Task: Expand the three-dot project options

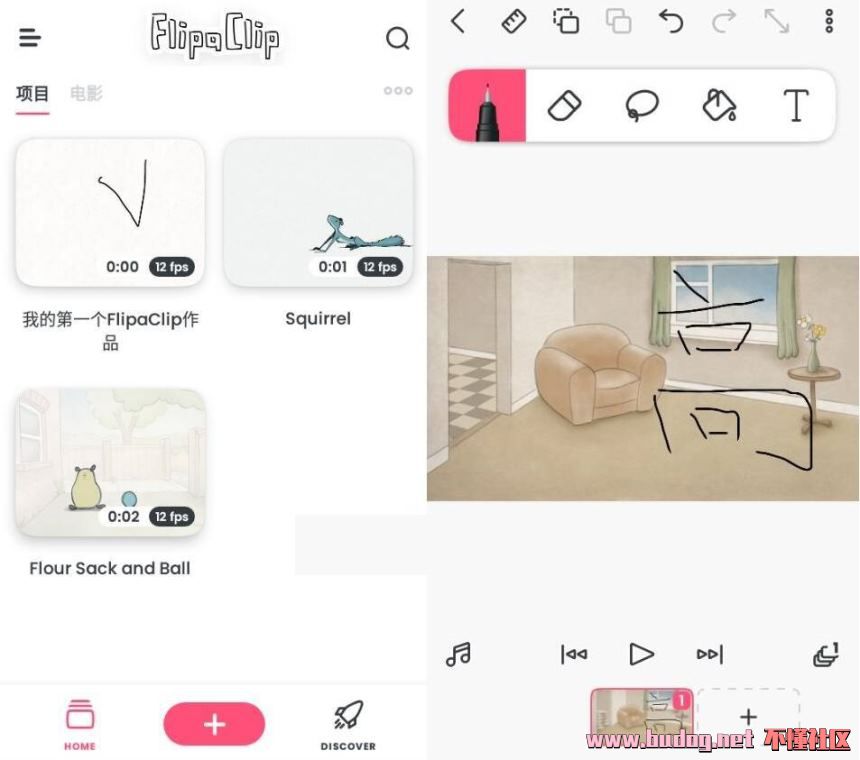Action: point(397,91)
